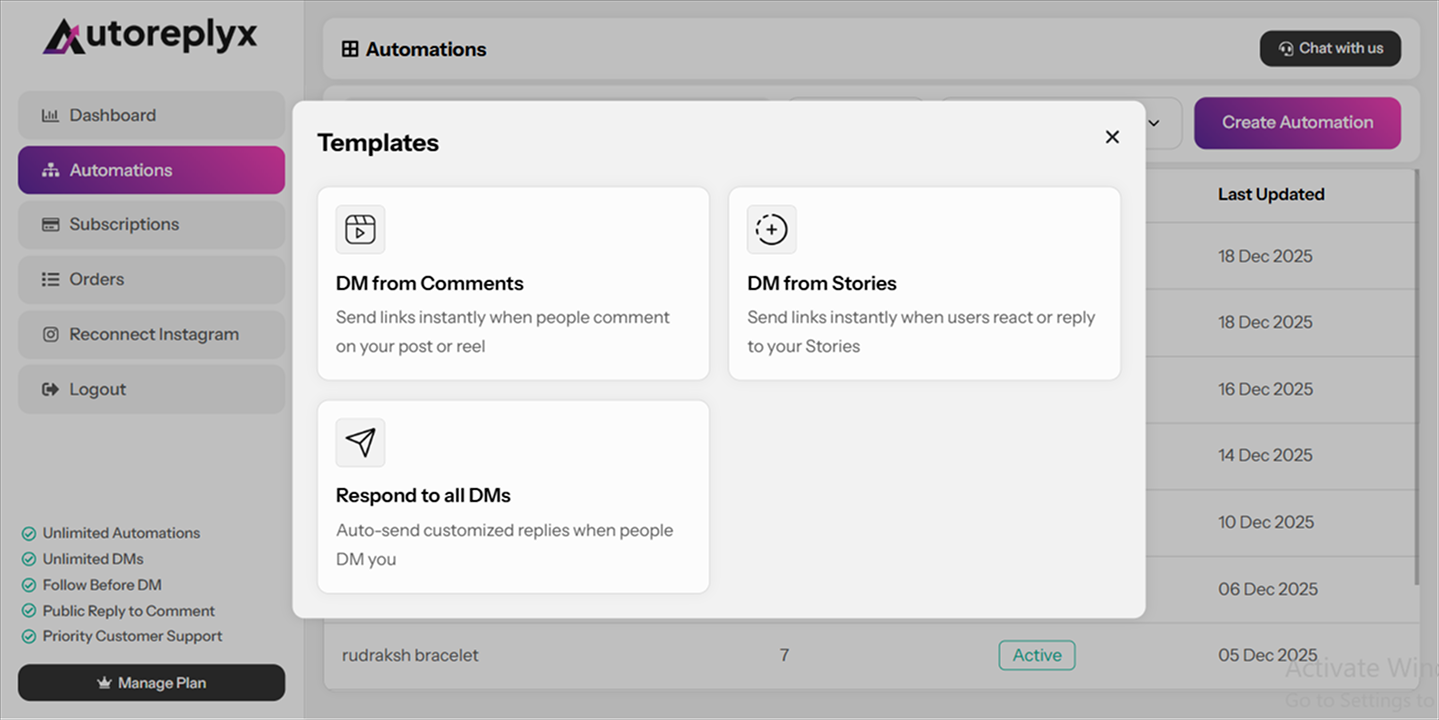
Task: Open Chat with us support
Action: (1330, 48)
